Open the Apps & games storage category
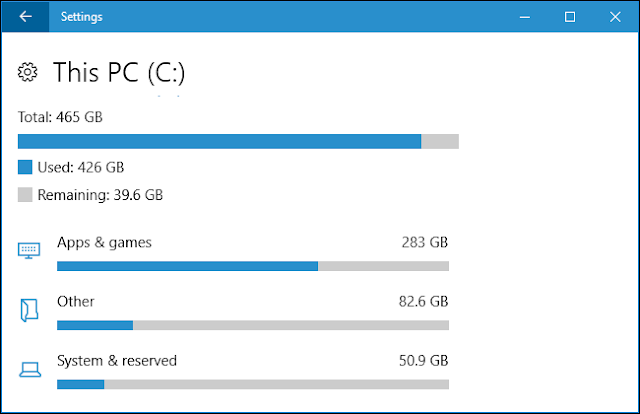640x414 pixels. click(104, 242)
